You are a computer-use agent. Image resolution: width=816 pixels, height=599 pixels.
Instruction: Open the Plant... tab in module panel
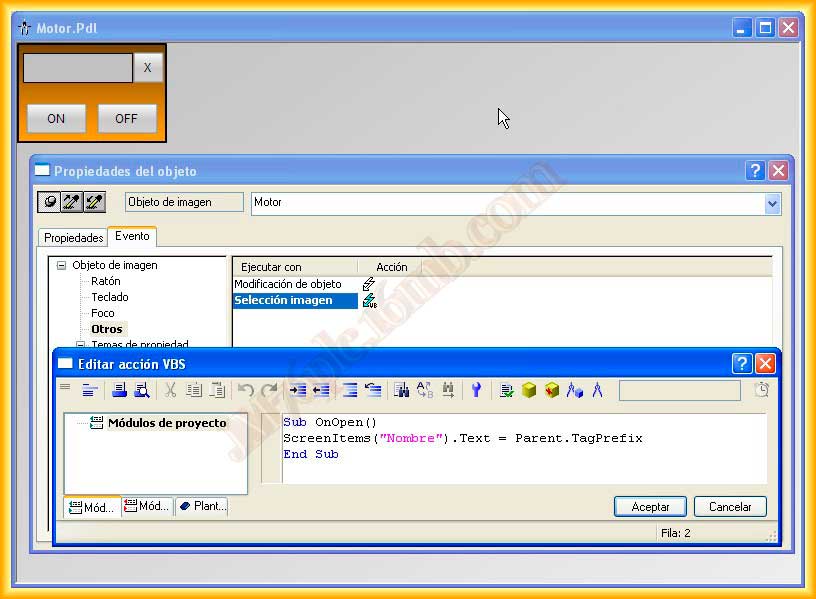coord(202,507)
